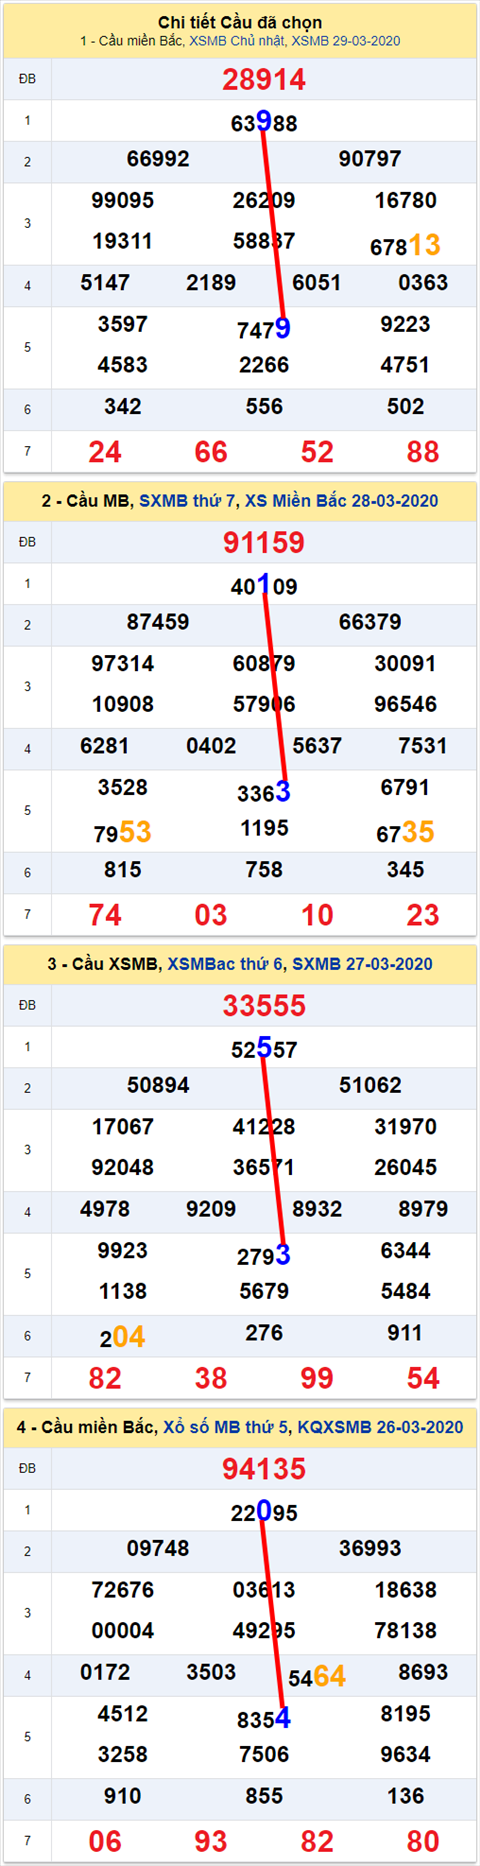Click red prize-7 number 03
Screen dimensions: 480x1866
click(x=211, y=915)
